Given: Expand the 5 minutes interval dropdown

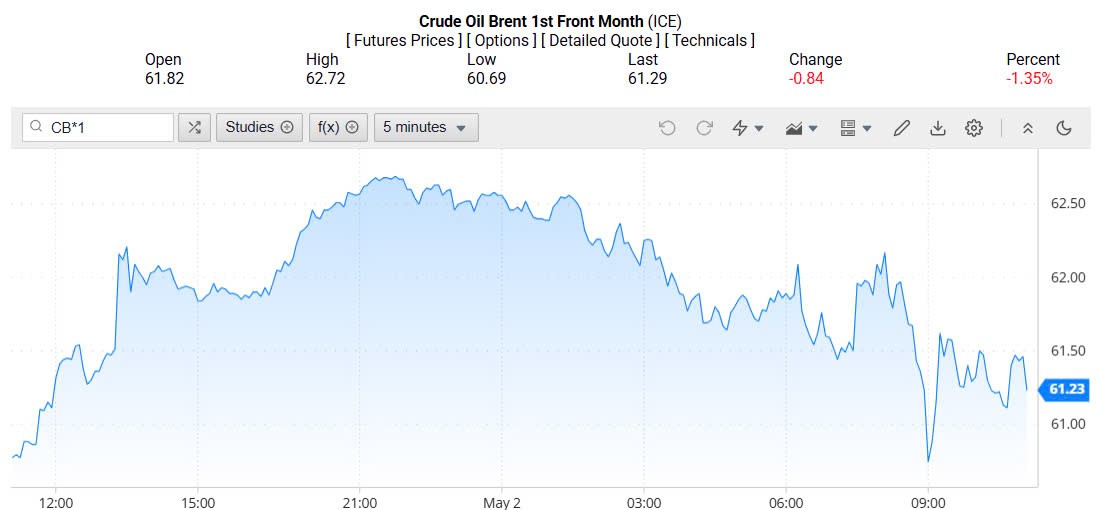Looking at the screenshot, I should (x=426, y=128).
